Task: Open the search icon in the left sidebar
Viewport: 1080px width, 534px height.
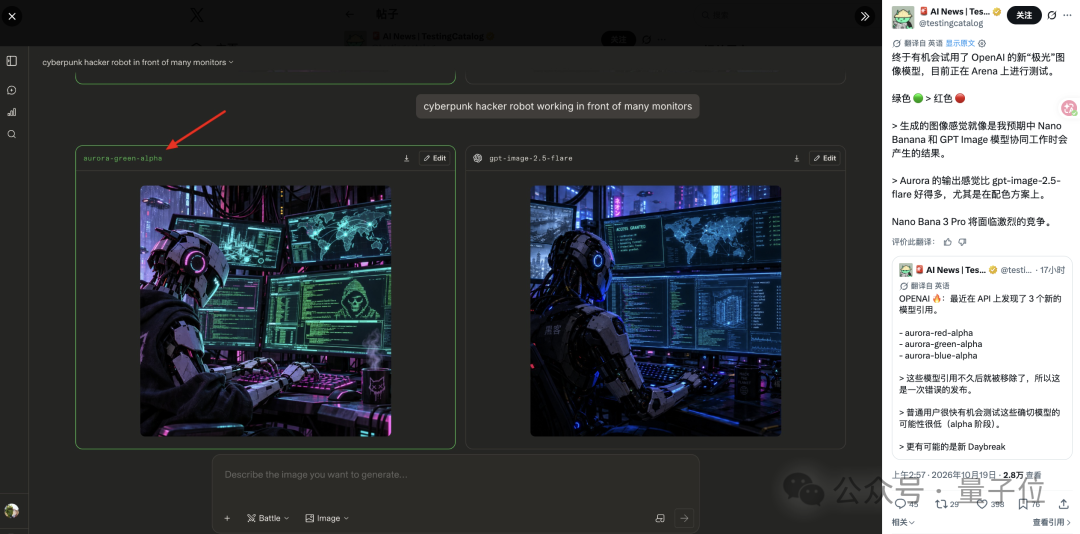Action: coord(12,134)
